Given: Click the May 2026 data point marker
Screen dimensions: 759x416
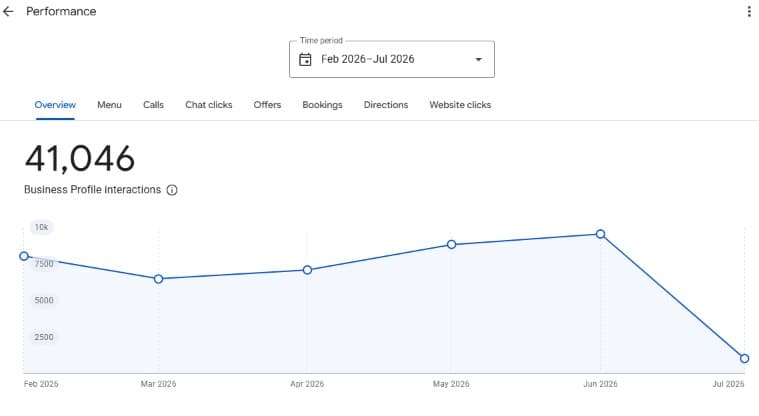Looking at the screenshot, I should click(452, 245).
